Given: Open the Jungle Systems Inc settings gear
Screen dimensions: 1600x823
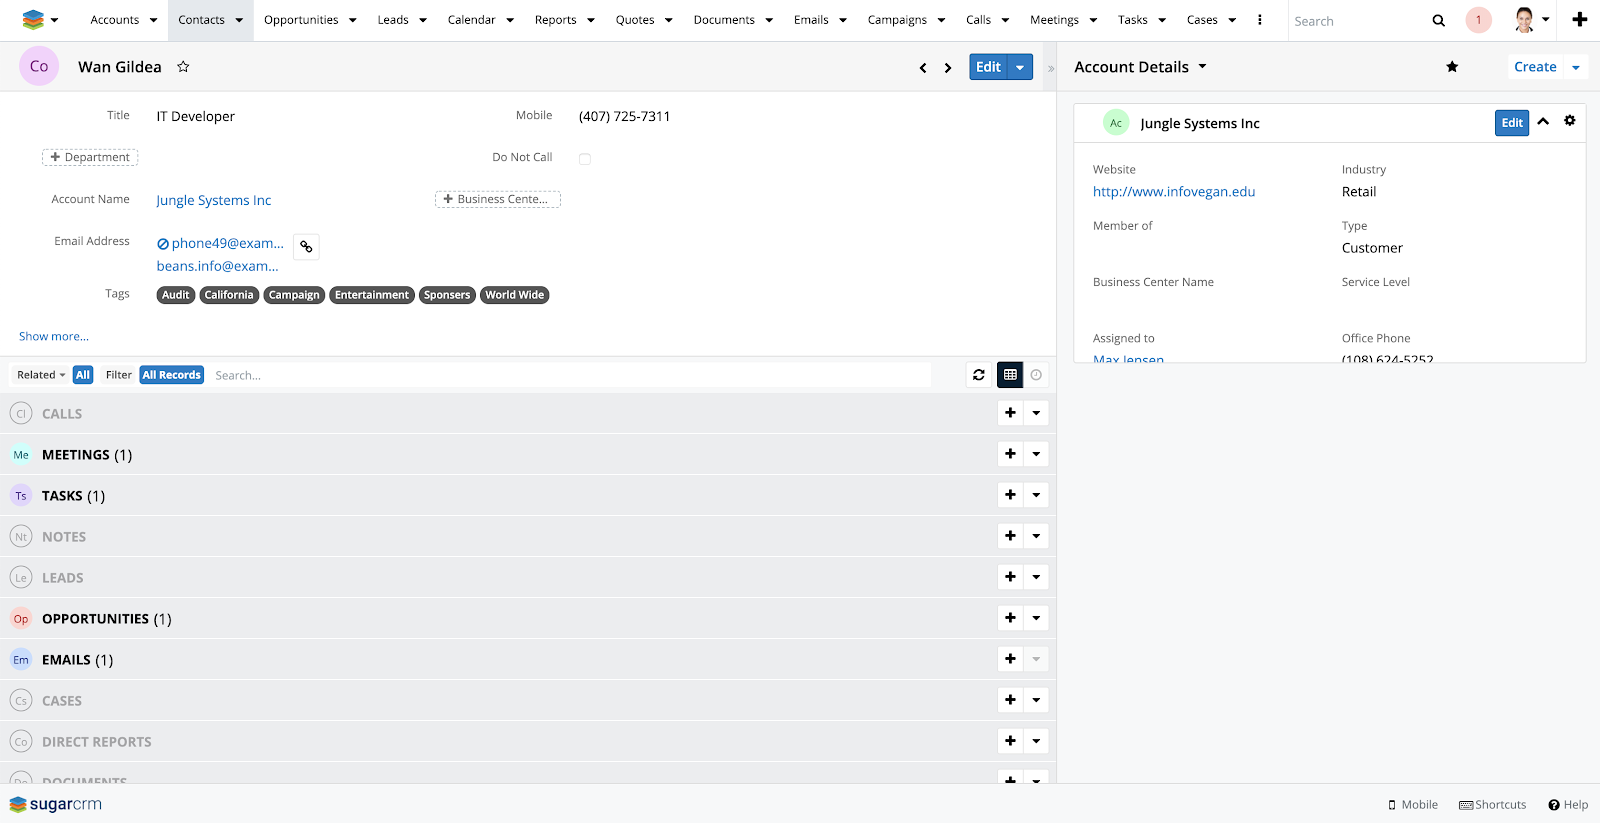Looking at the screenshot, I should point(1569,121).
